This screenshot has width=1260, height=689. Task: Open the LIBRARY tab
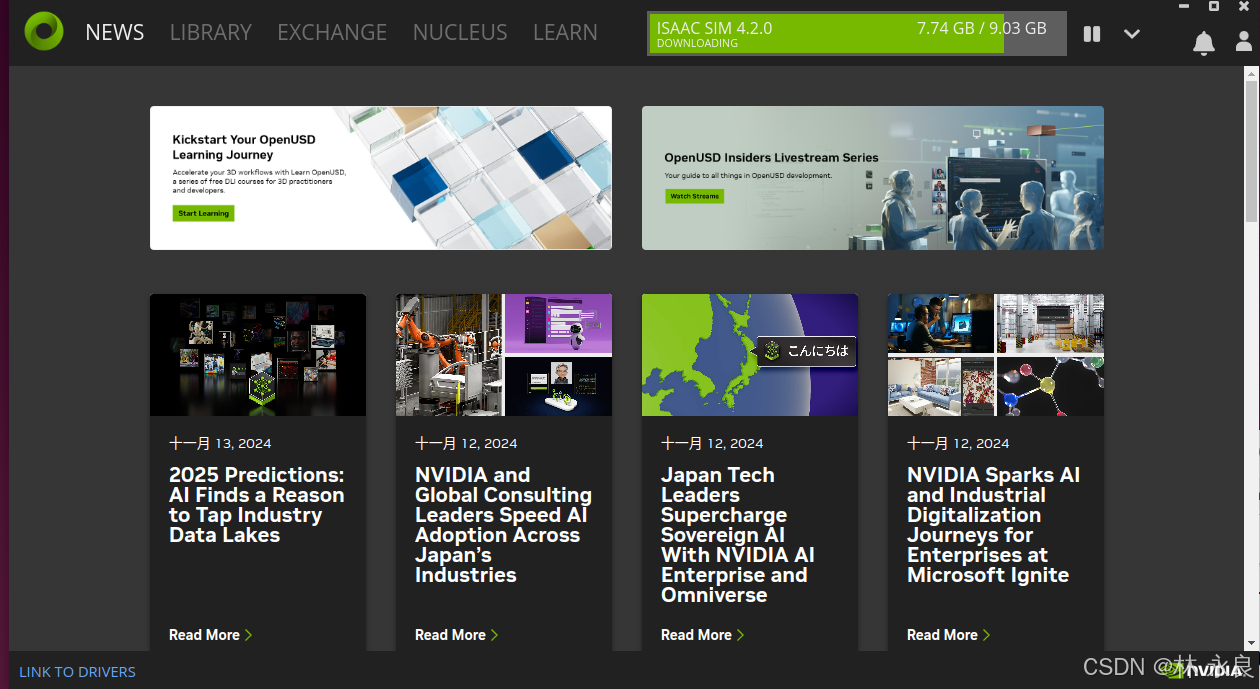[211, 32]
